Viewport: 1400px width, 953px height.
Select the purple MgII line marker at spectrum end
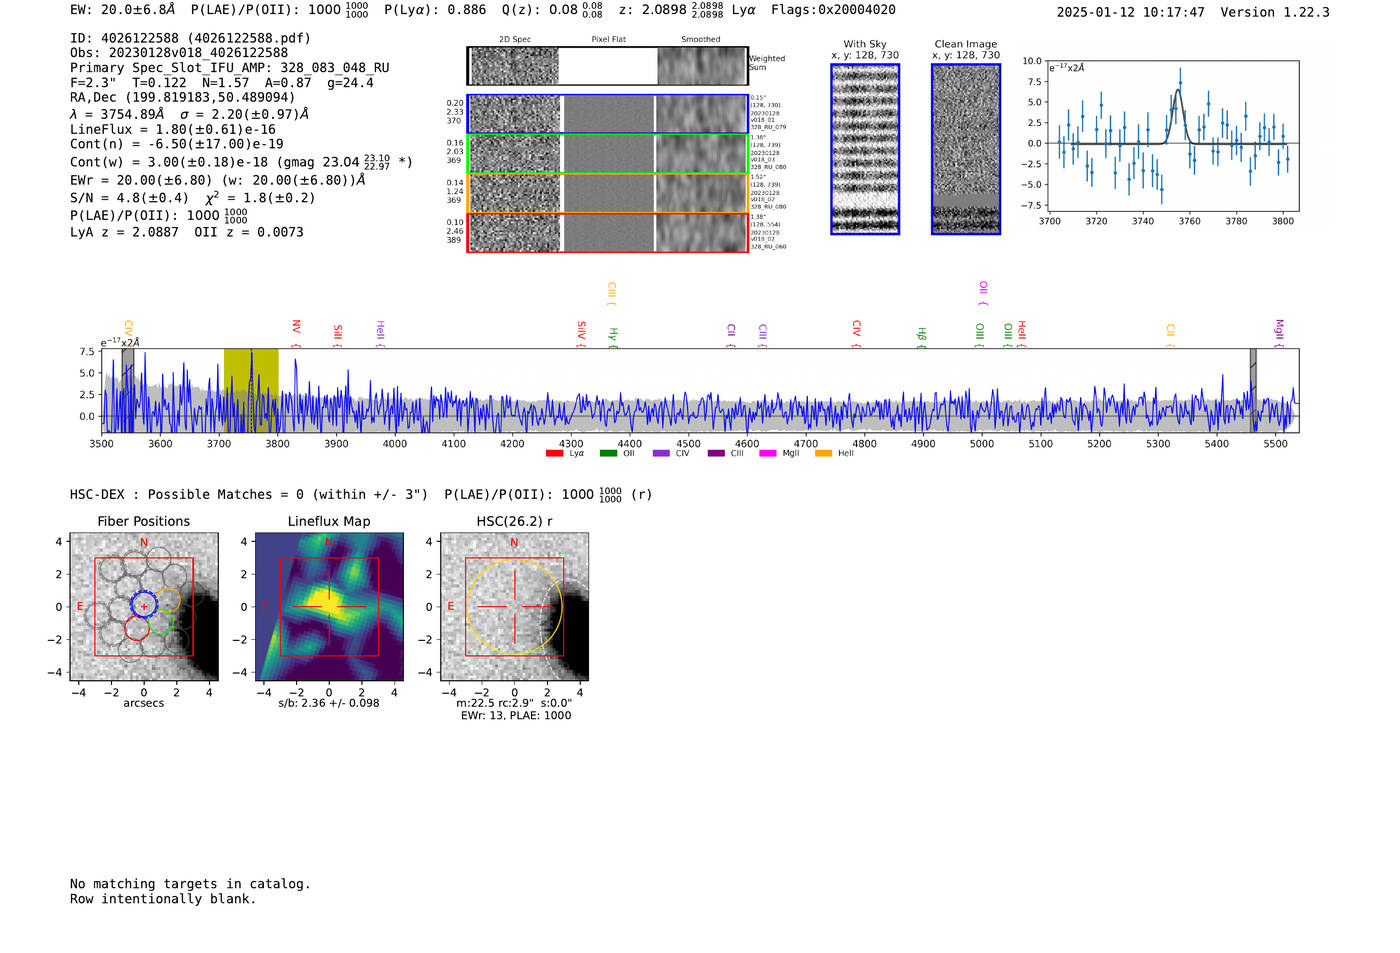coord(1279,332)
